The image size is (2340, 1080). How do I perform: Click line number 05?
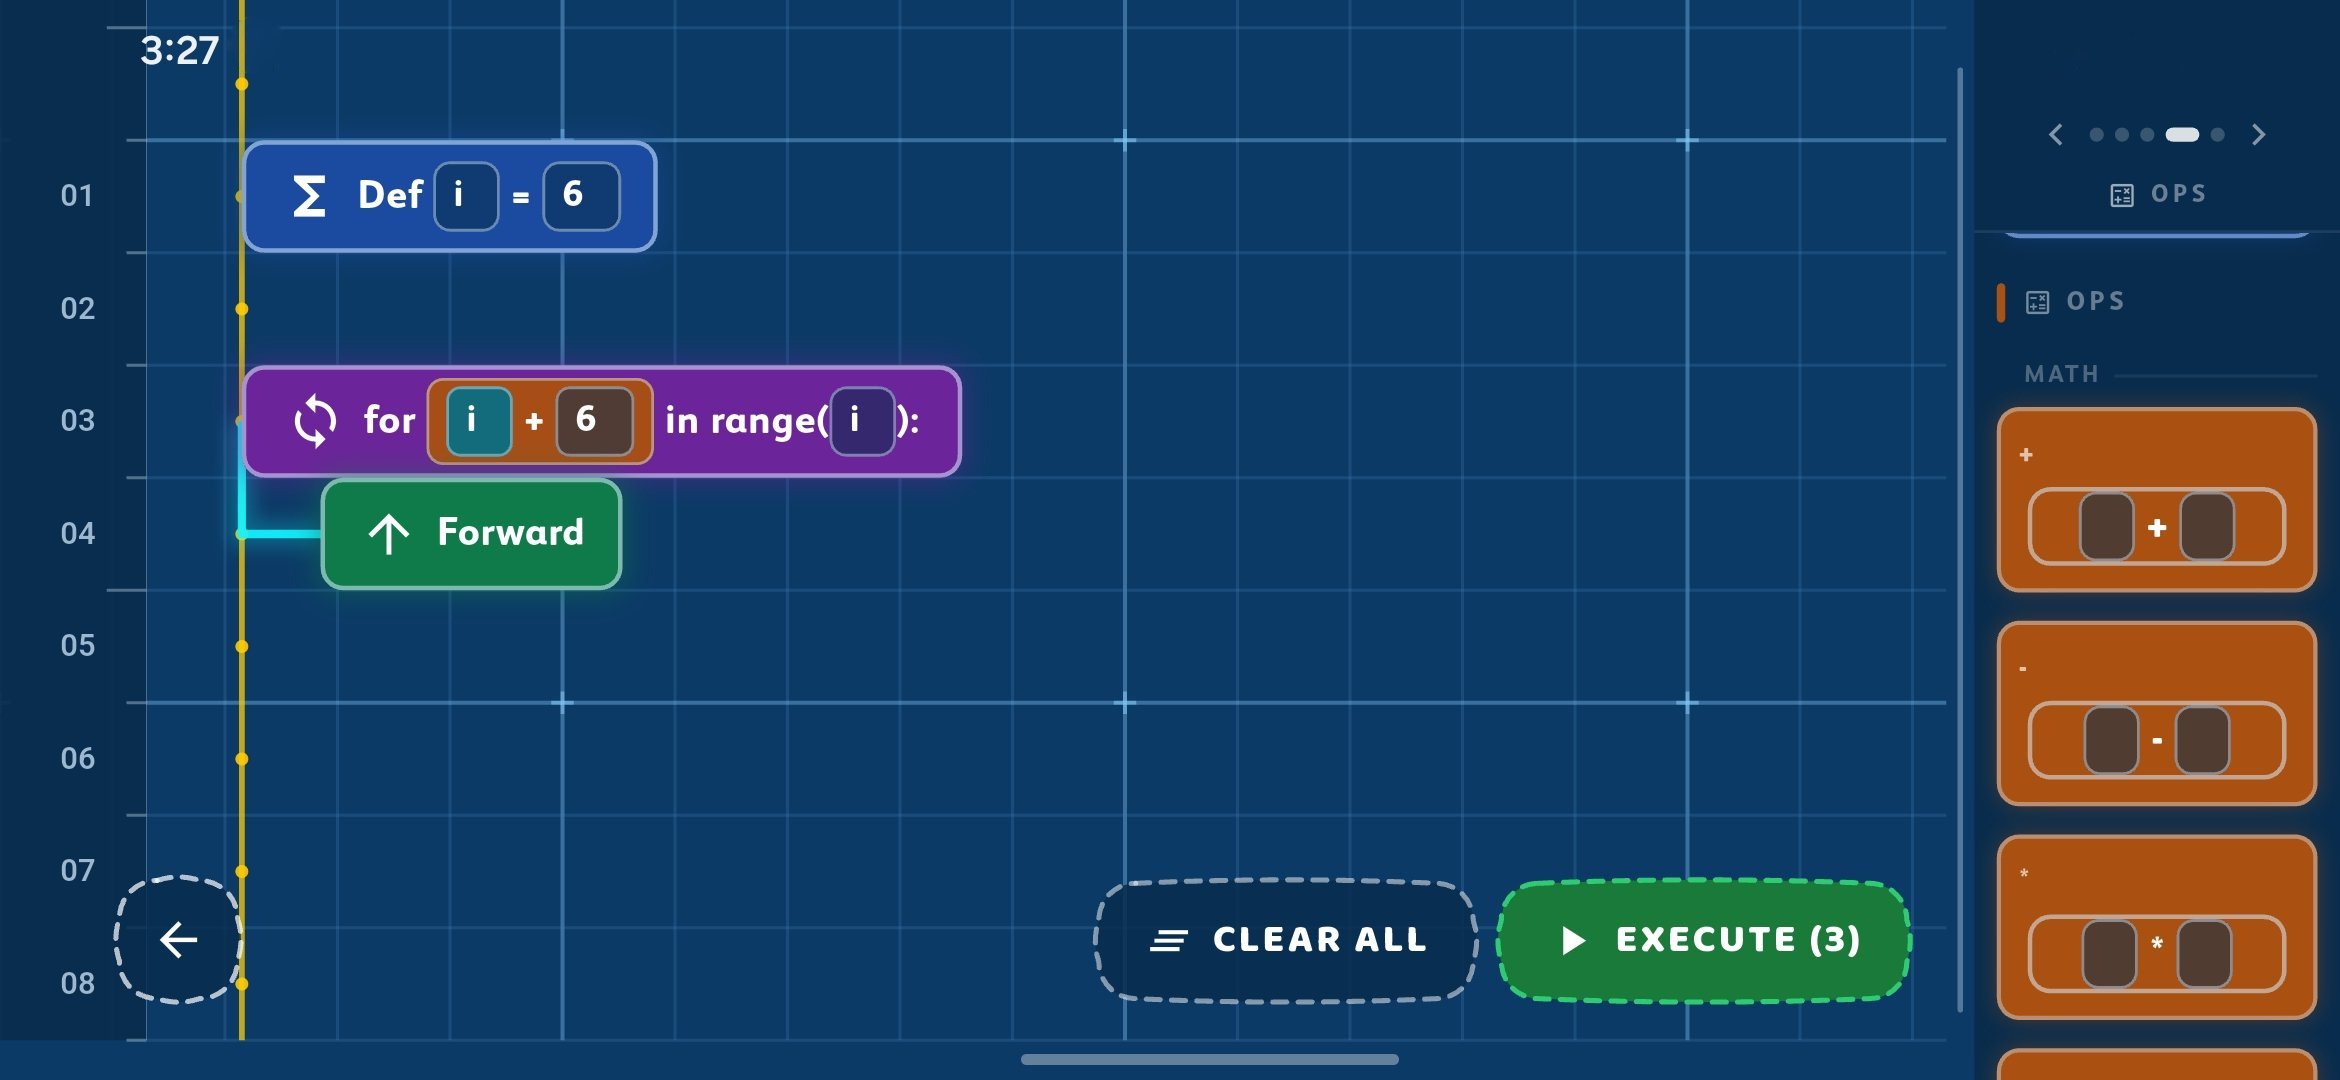point(78,646)
